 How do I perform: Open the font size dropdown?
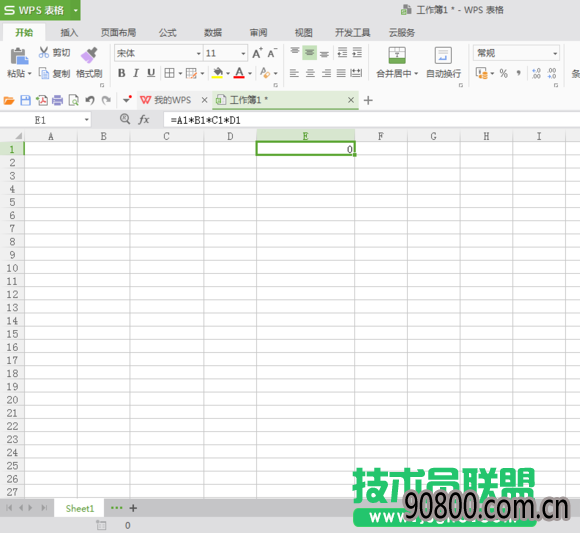point(243,54)
